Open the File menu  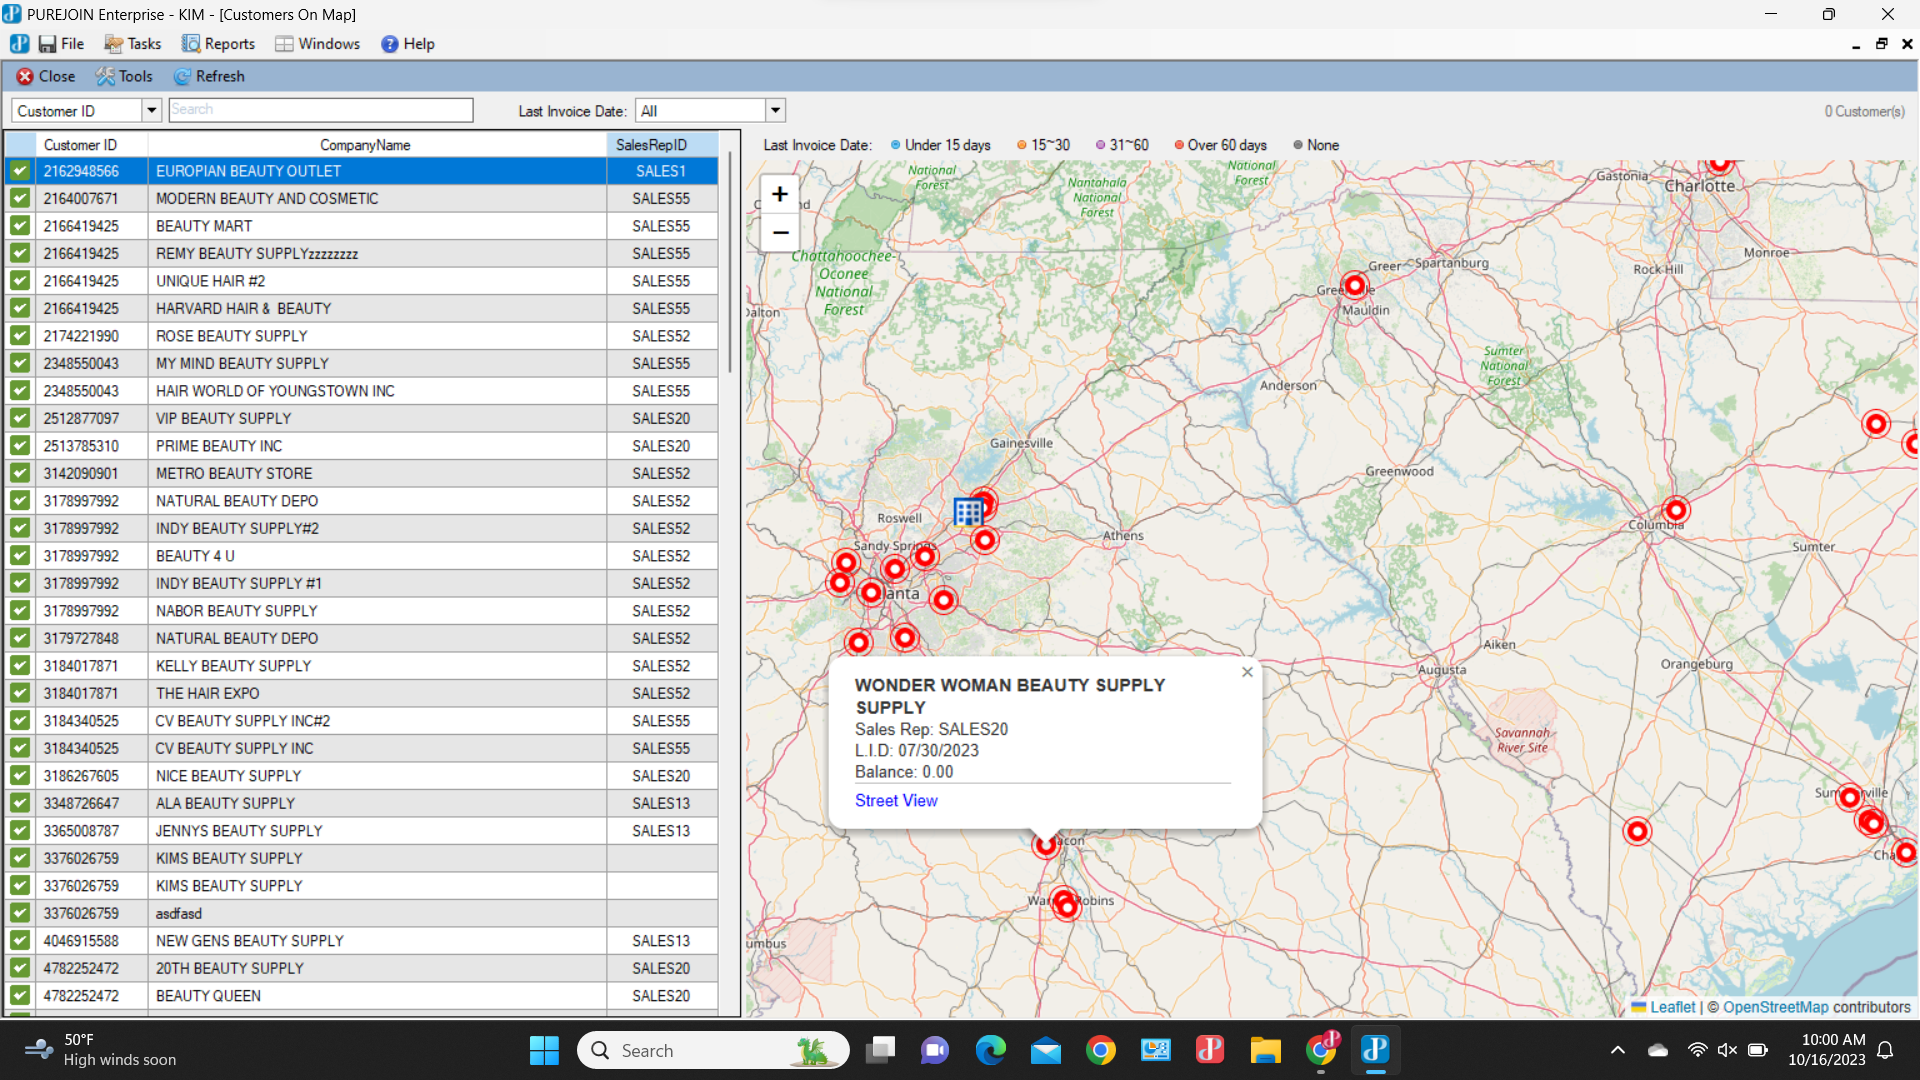click(x=61, y=44)
